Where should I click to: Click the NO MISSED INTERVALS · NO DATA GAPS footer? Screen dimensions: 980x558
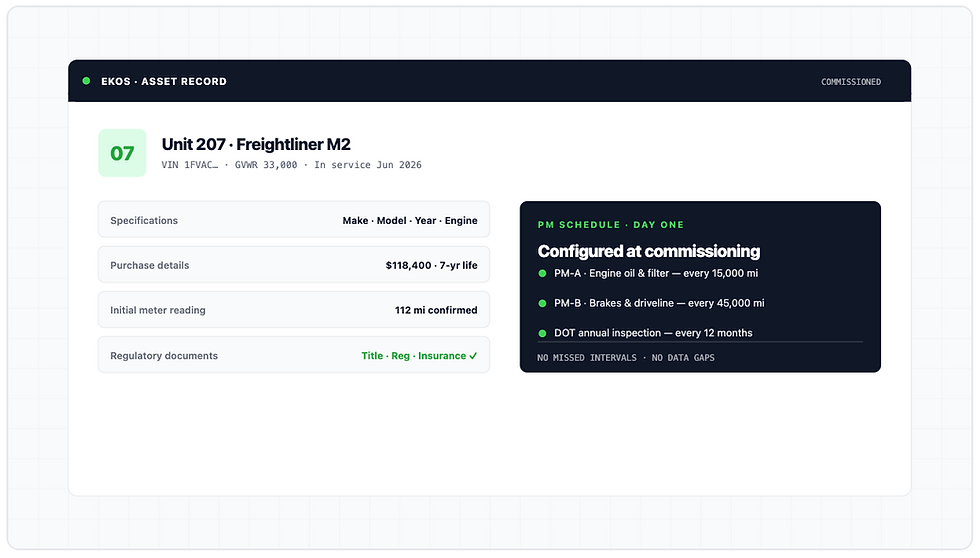626,358
